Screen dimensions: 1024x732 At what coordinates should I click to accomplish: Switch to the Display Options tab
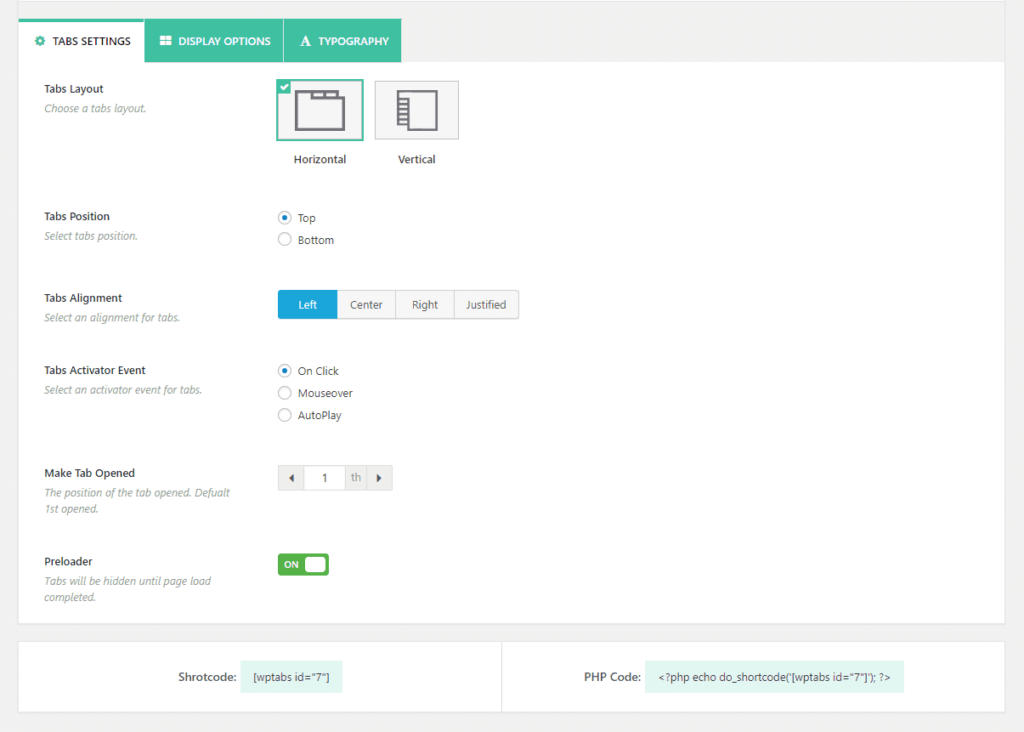213,41
